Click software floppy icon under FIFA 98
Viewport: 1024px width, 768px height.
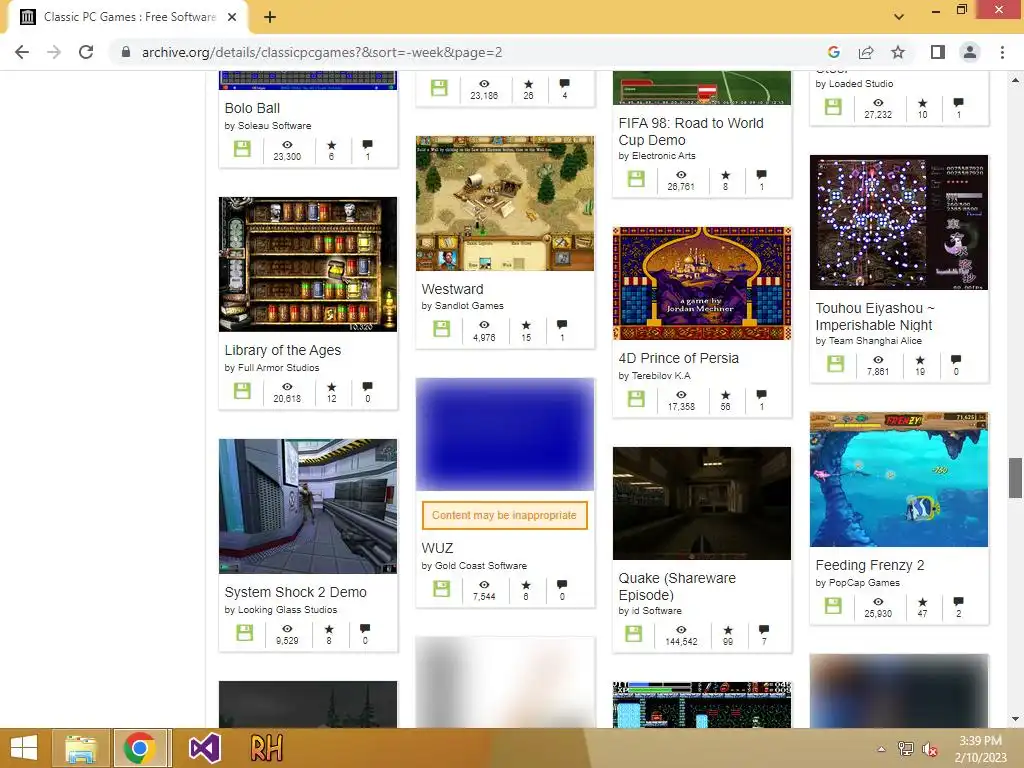636,178
